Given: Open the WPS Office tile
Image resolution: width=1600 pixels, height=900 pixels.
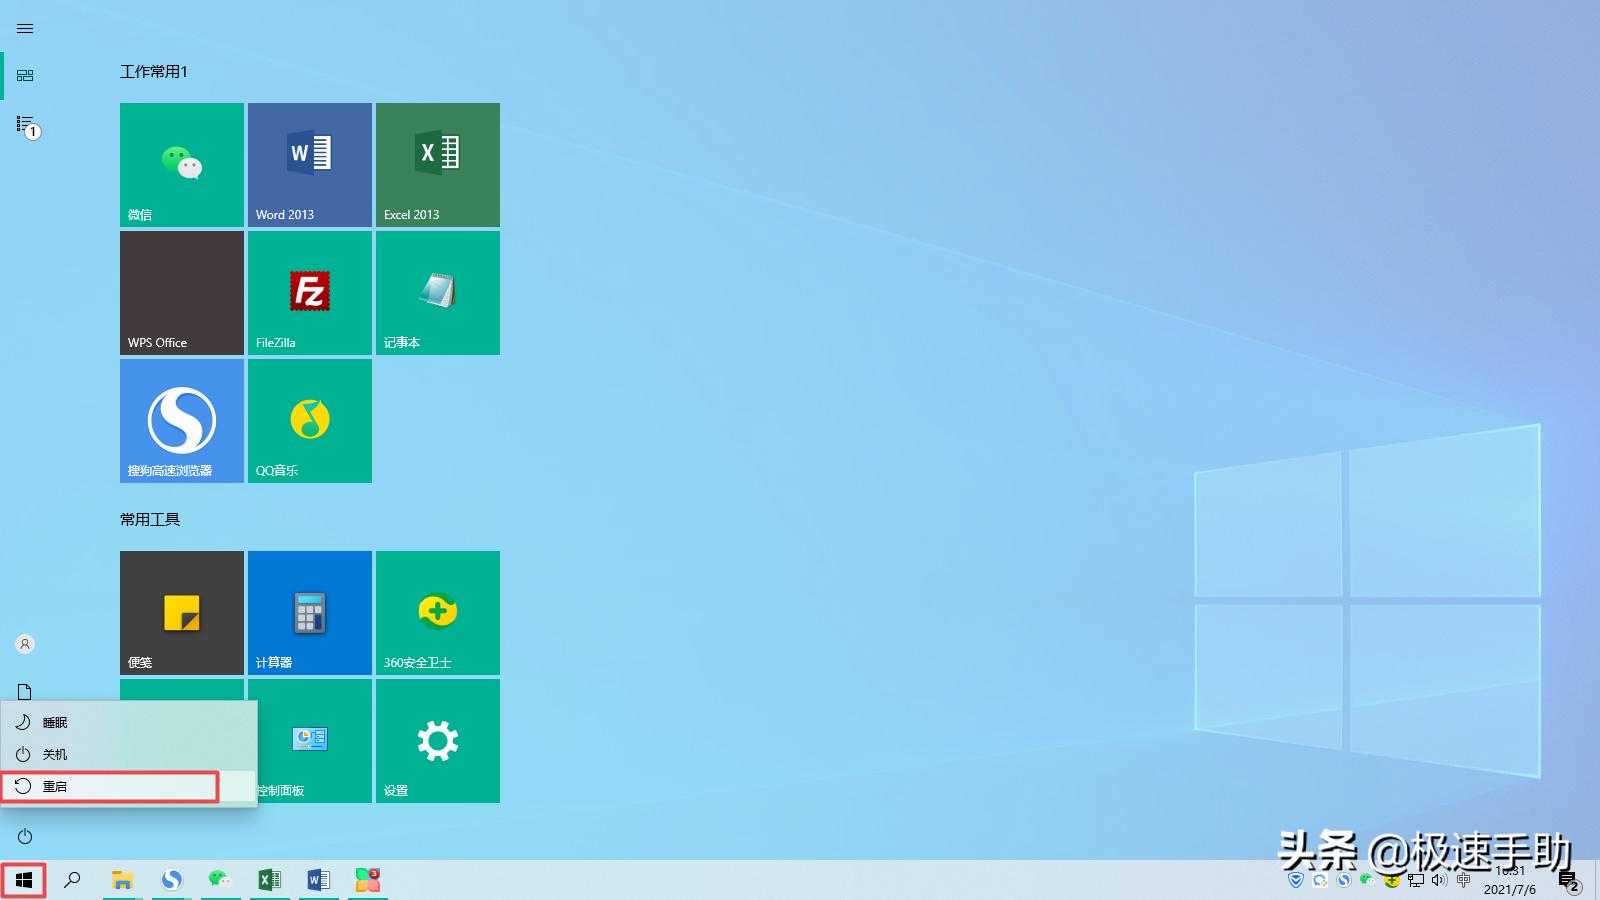Looking at the screenshot, I should 182,293.
